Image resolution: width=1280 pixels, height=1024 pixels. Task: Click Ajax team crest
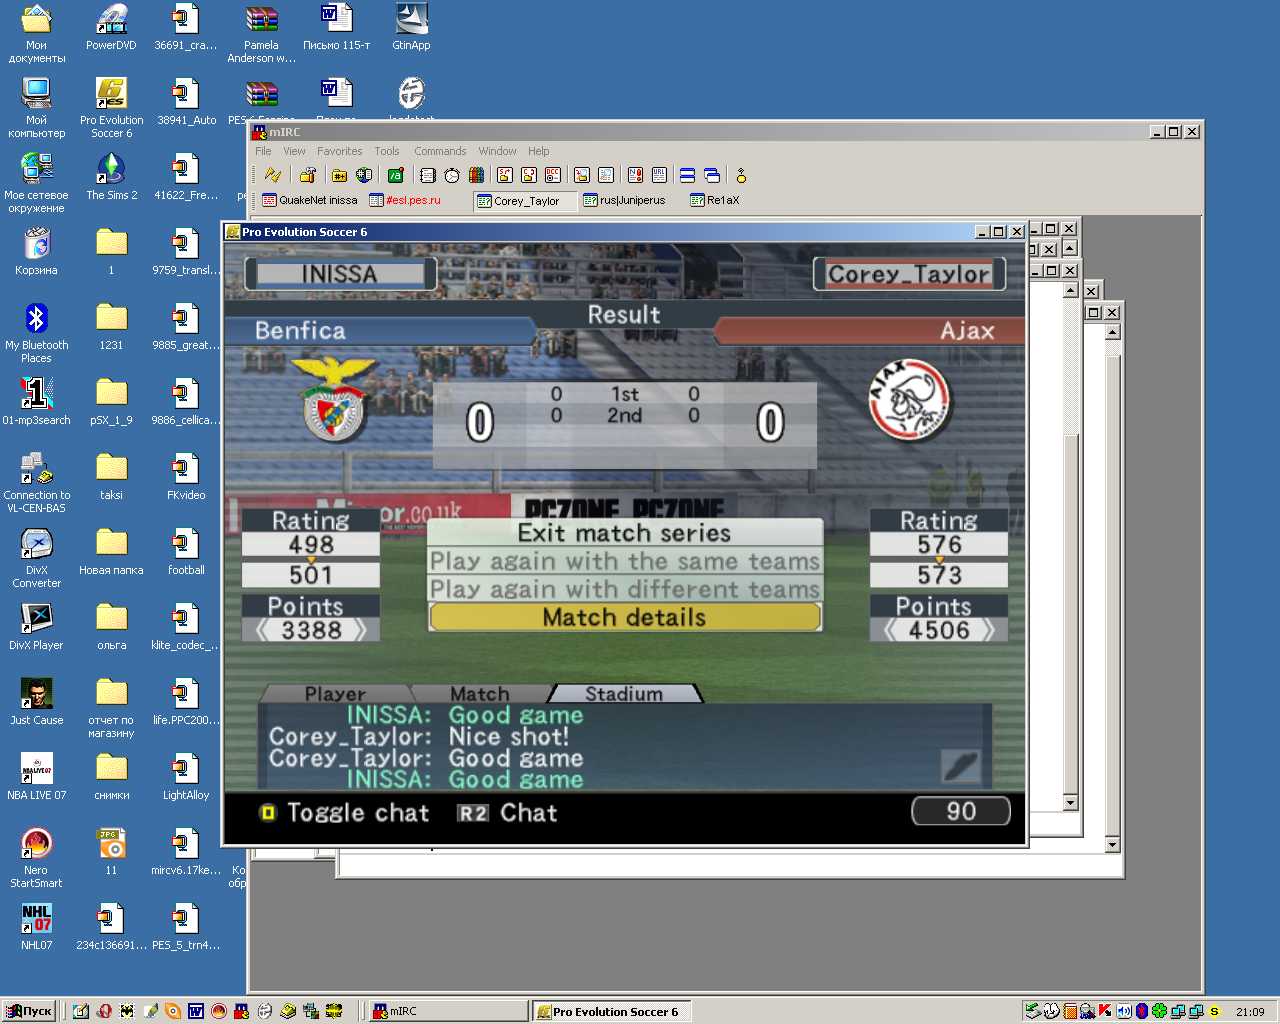point(909,400)
